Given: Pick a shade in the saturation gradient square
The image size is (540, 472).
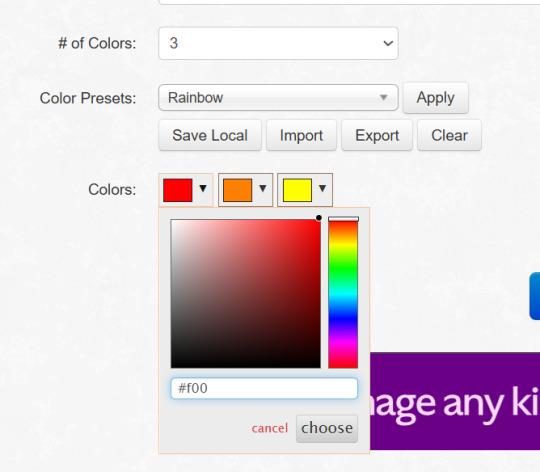Looking at the screenshot, I should [246, 294].
